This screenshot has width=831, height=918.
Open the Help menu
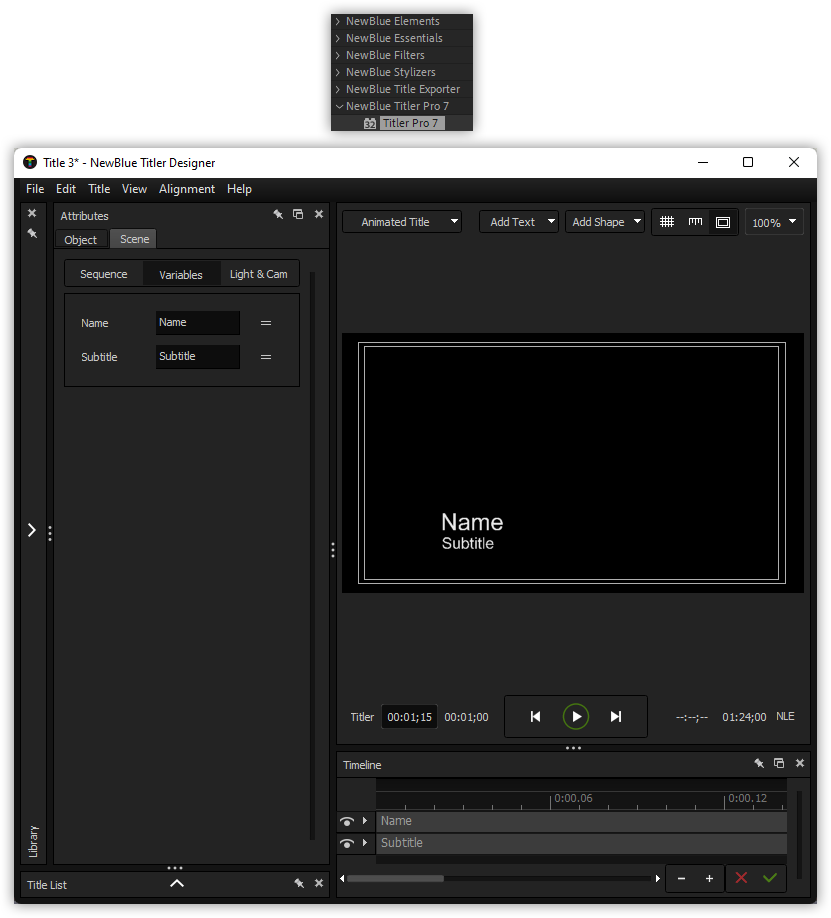[240, 189]
